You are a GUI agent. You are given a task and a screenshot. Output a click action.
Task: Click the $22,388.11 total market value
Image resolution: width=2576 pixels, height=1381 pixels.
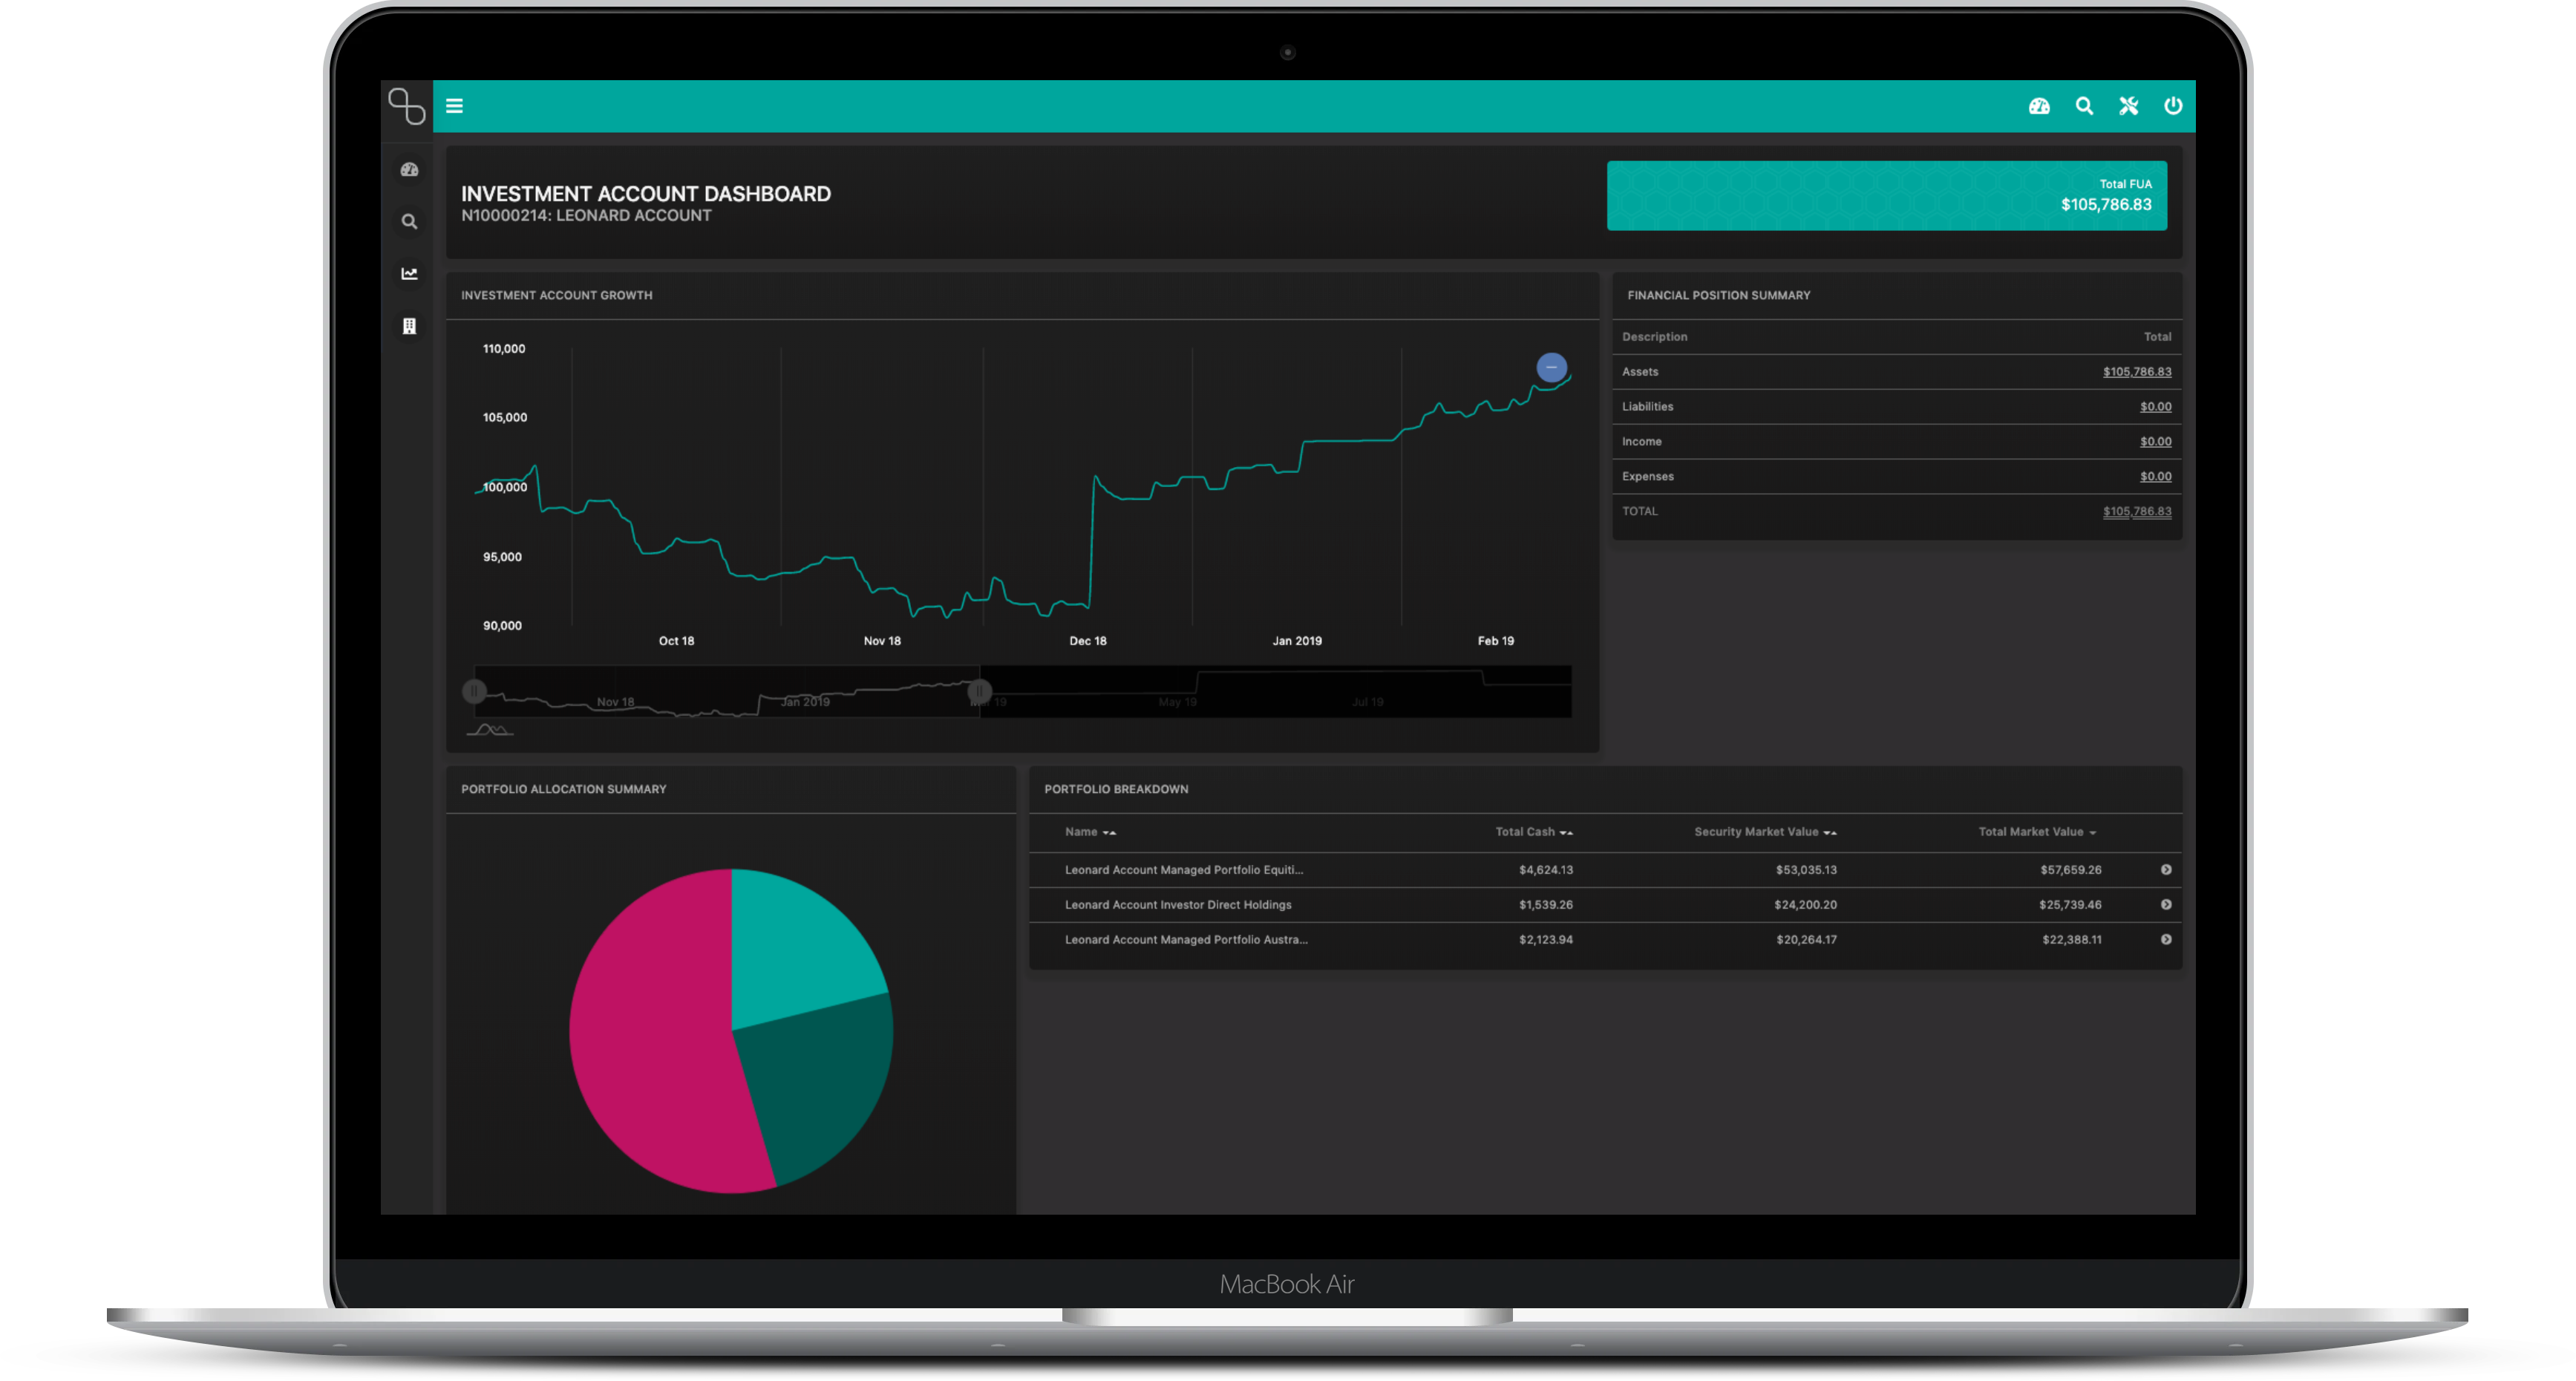[2071, 940]
